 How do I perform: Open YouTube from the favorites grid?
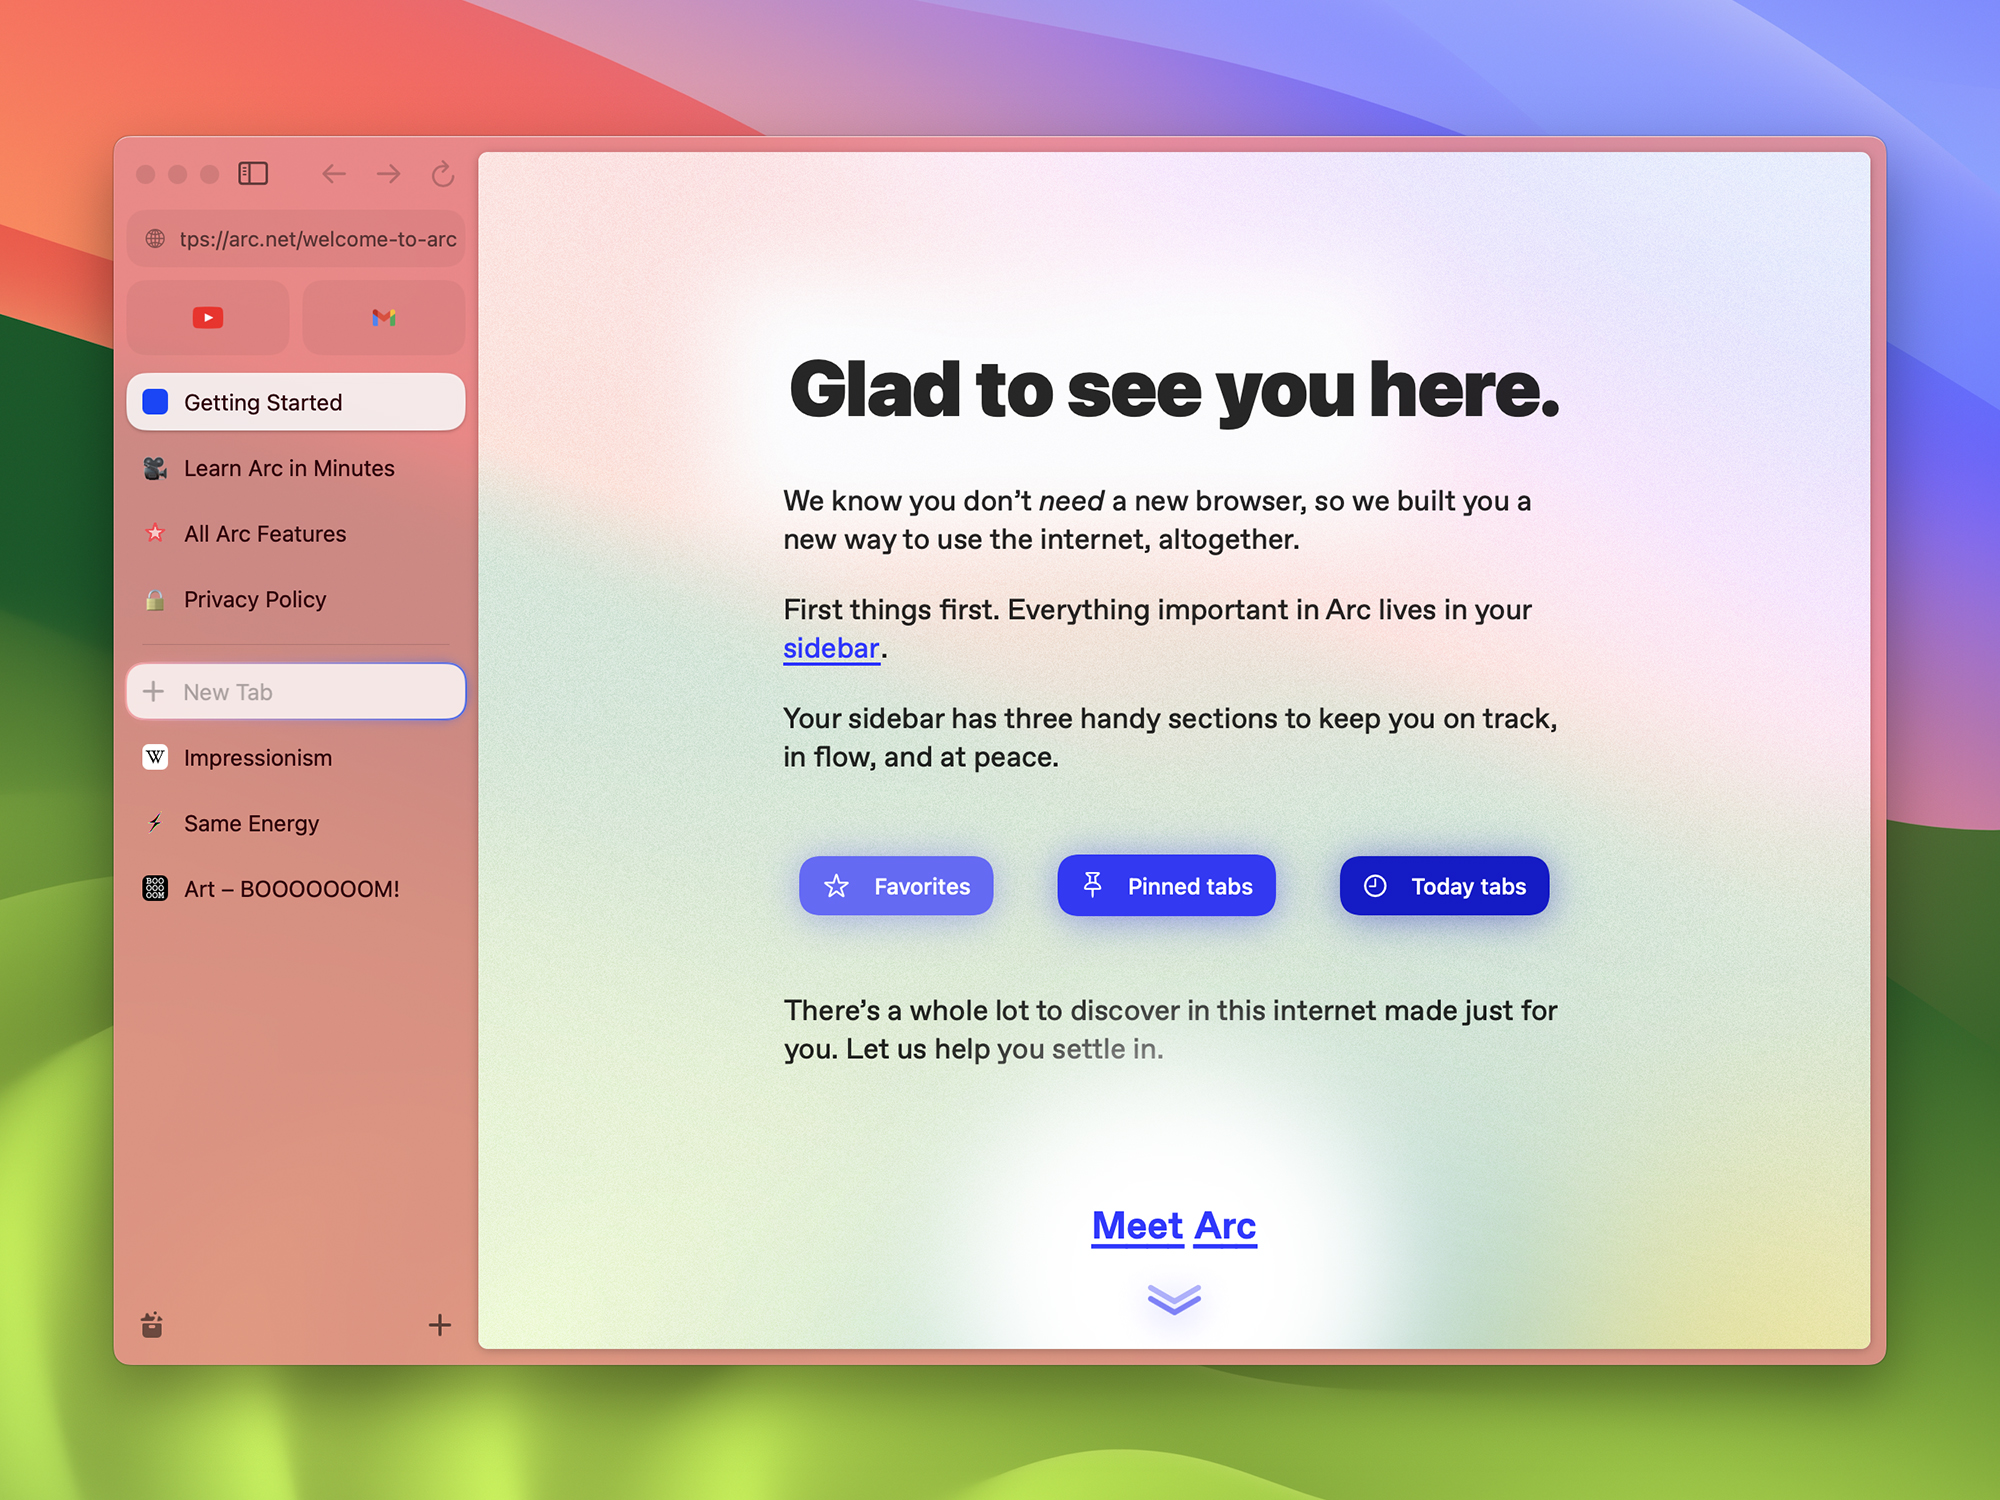207,317
